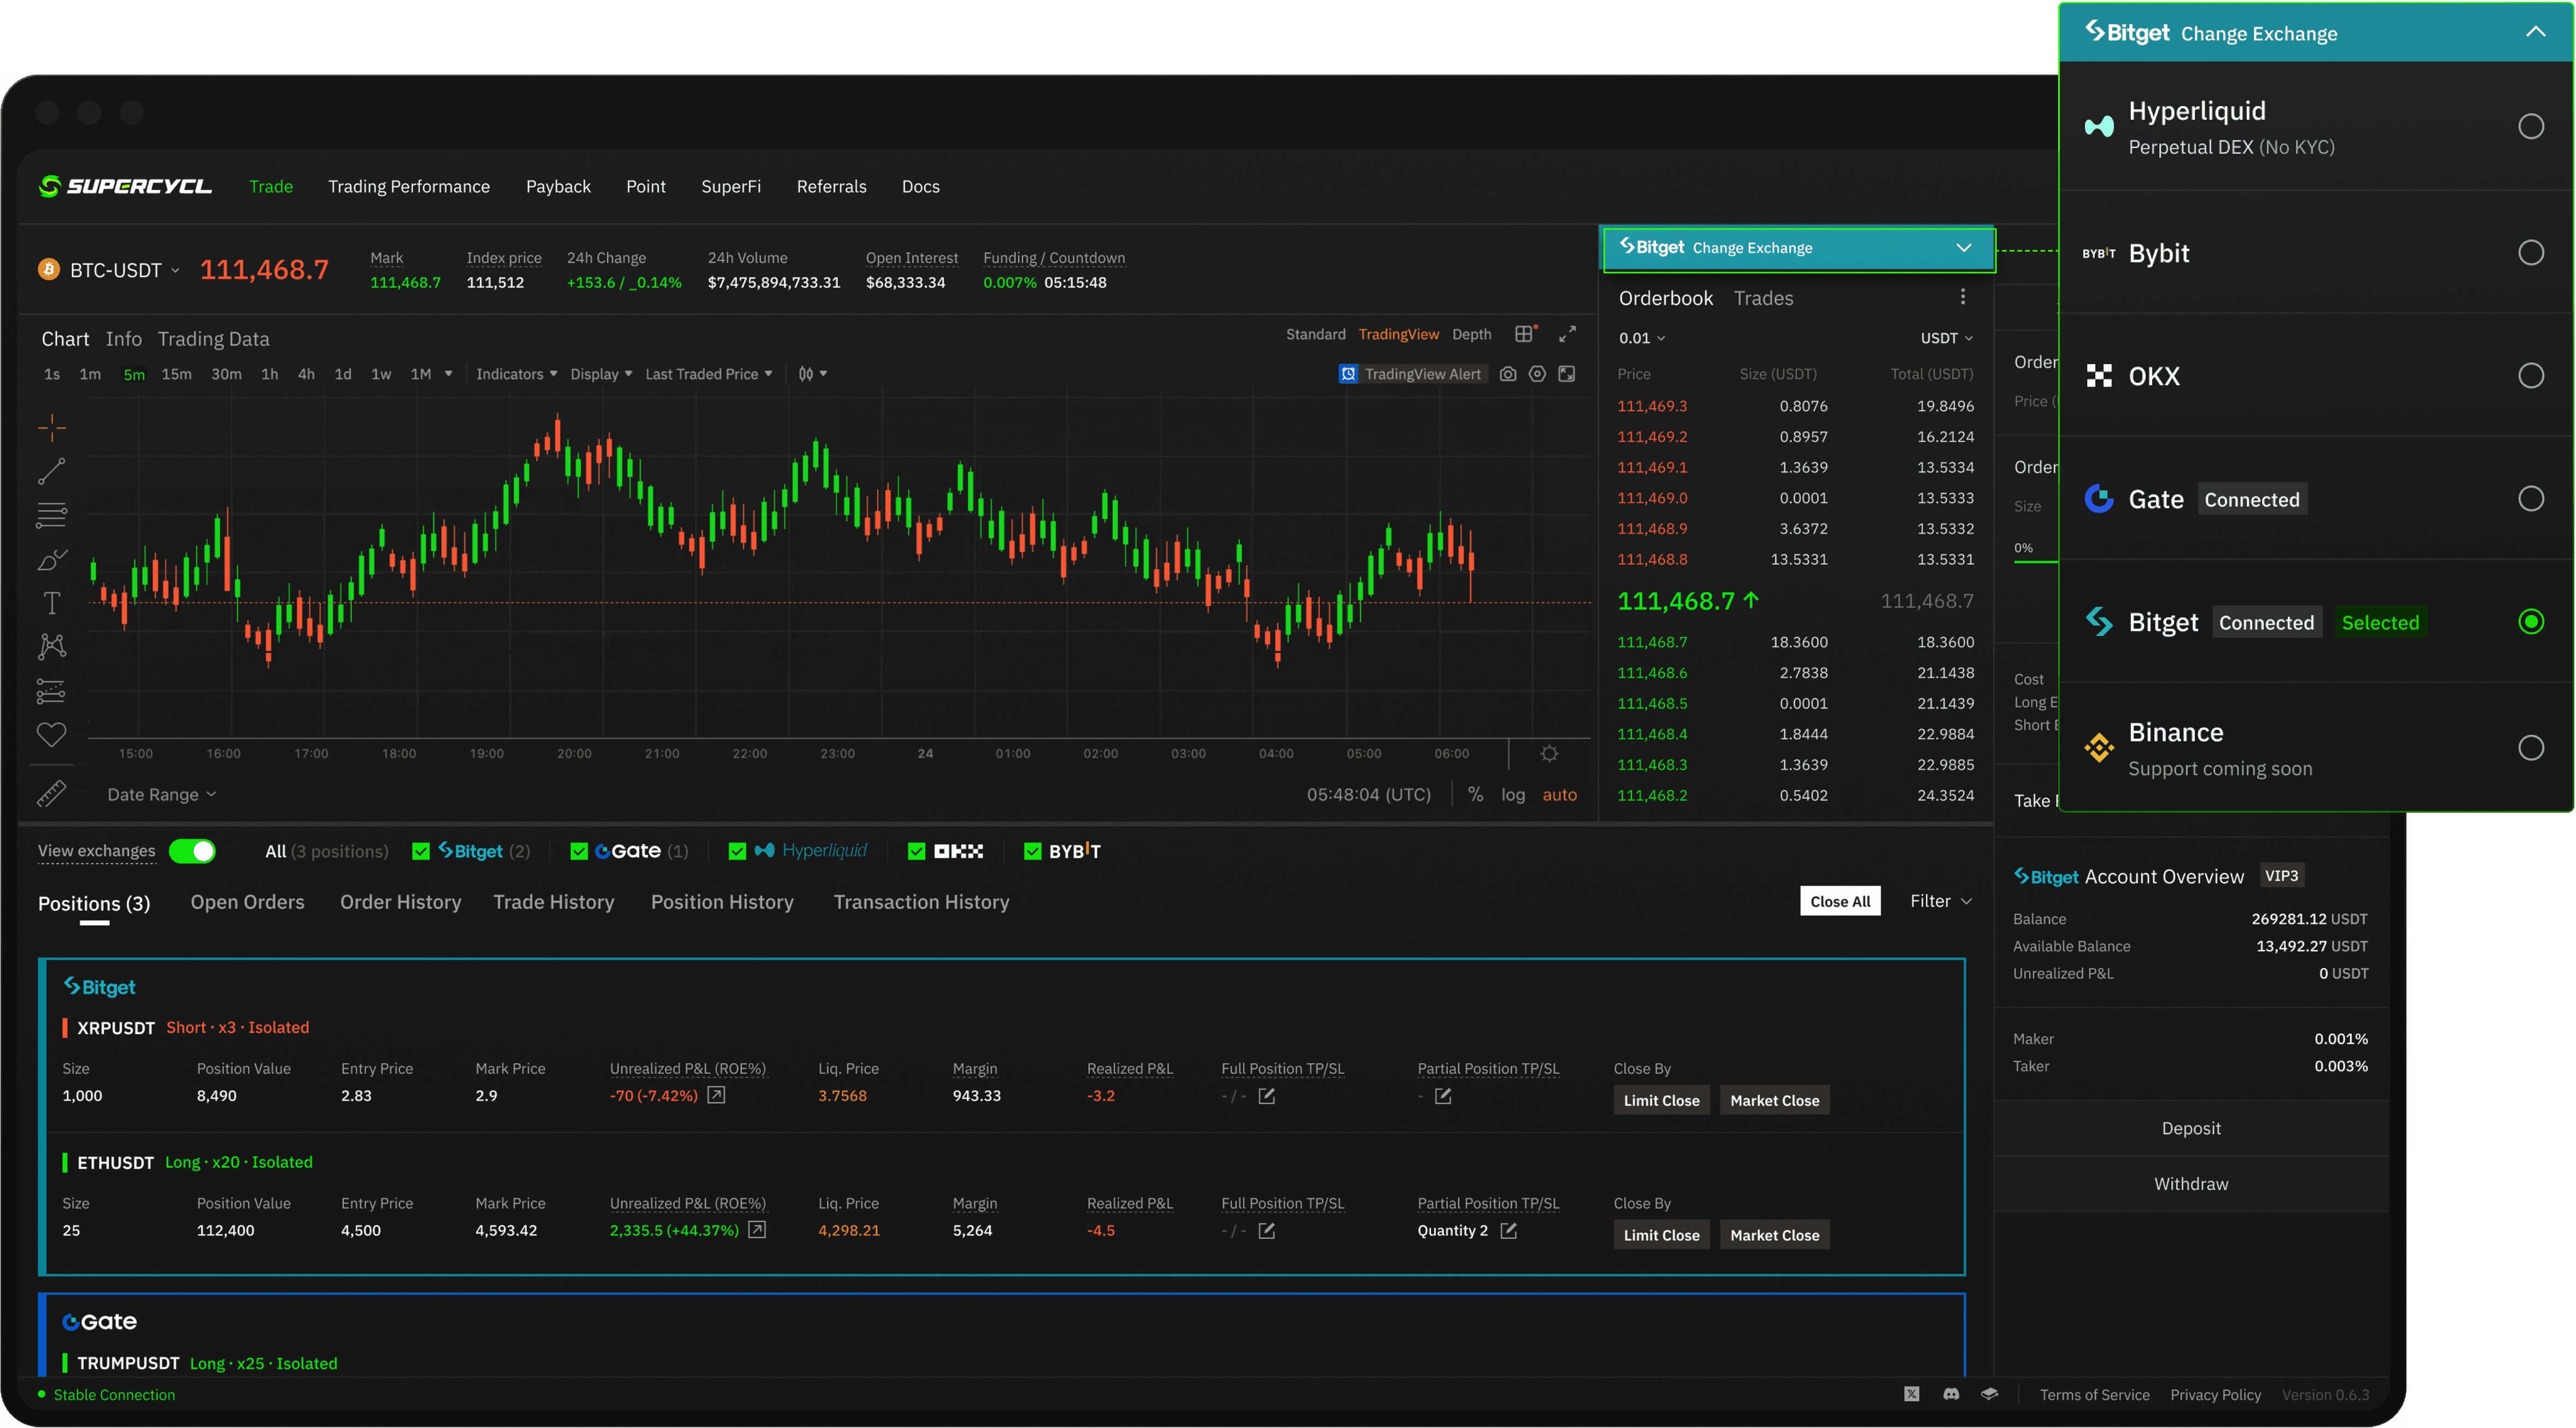Click the heart favorites icon in chart sidebar
Screen dimensions: 2576x1428
(x=52, y=735)
